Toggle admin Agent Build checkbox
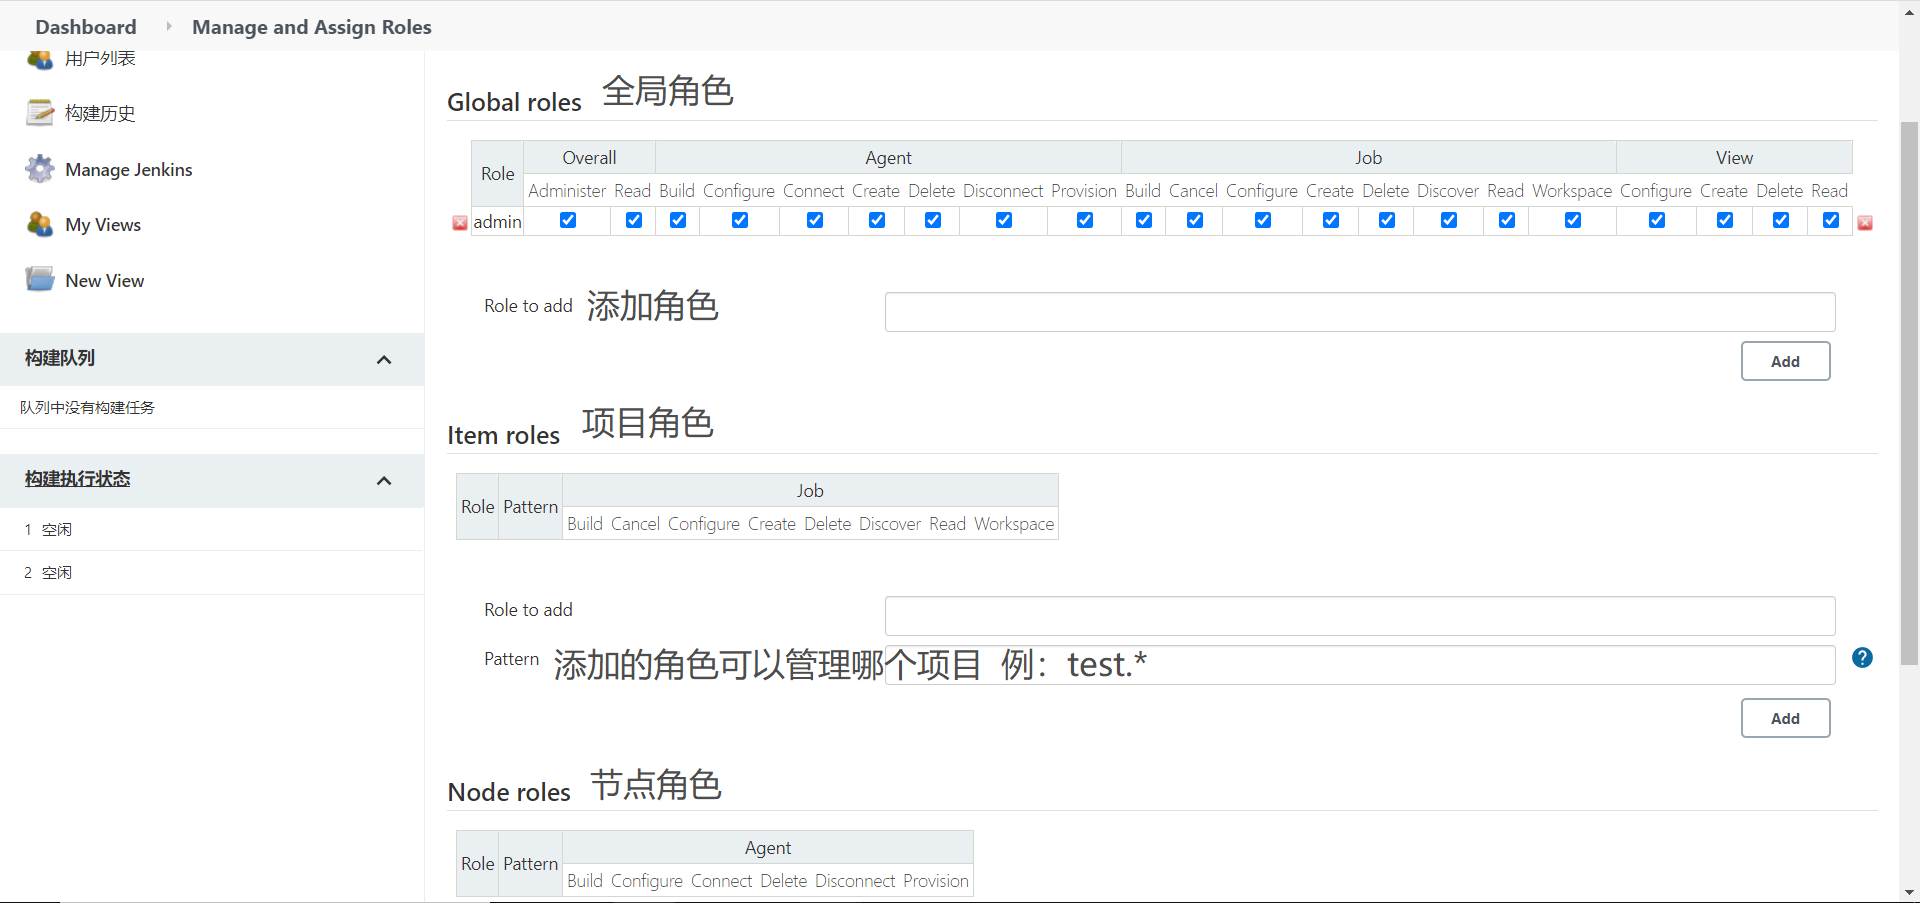The image size is (1920, 903). point(678,220)
